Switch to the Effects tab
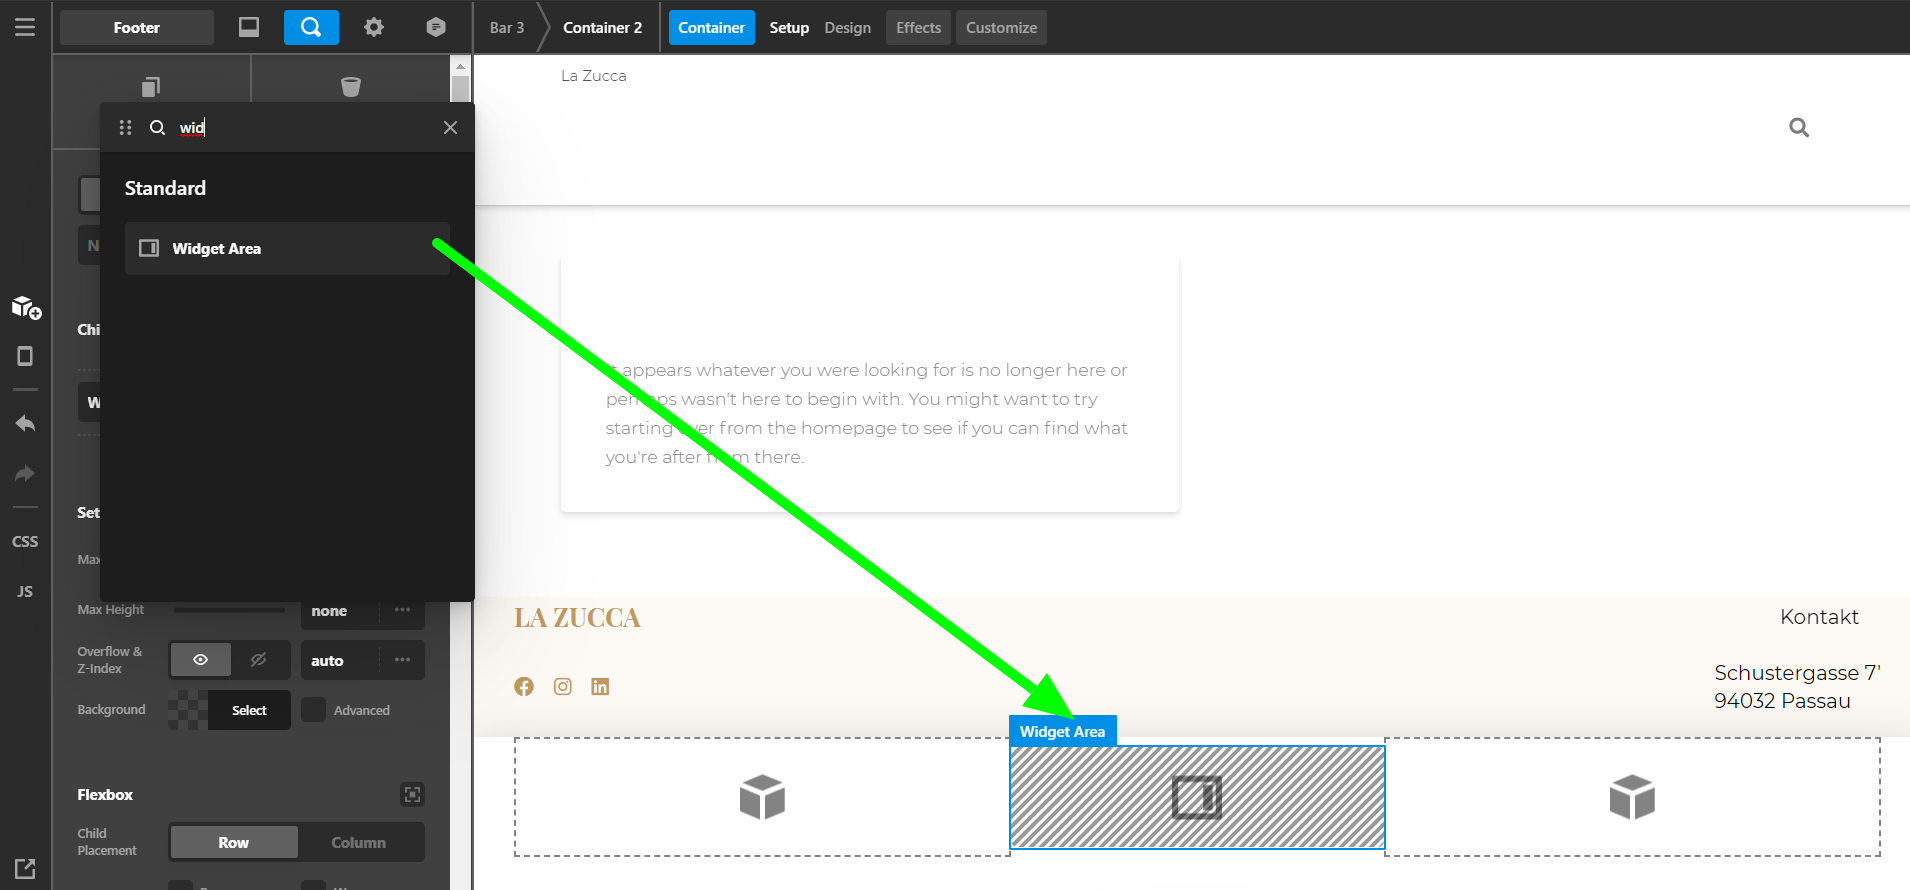 (x=918, y=27)
